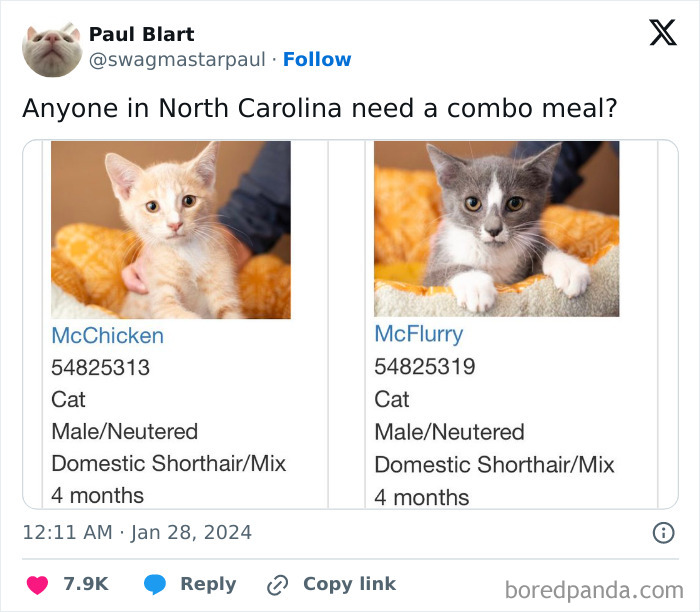Open the tweet info circle icon
Image resolution: width=700 pixels, height=612 pixels.
[663, 533]
